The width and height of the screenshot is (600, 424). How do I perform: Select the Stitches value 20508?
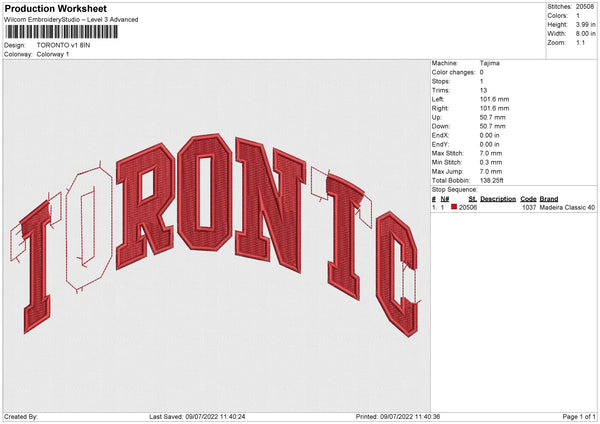(585, 7)
